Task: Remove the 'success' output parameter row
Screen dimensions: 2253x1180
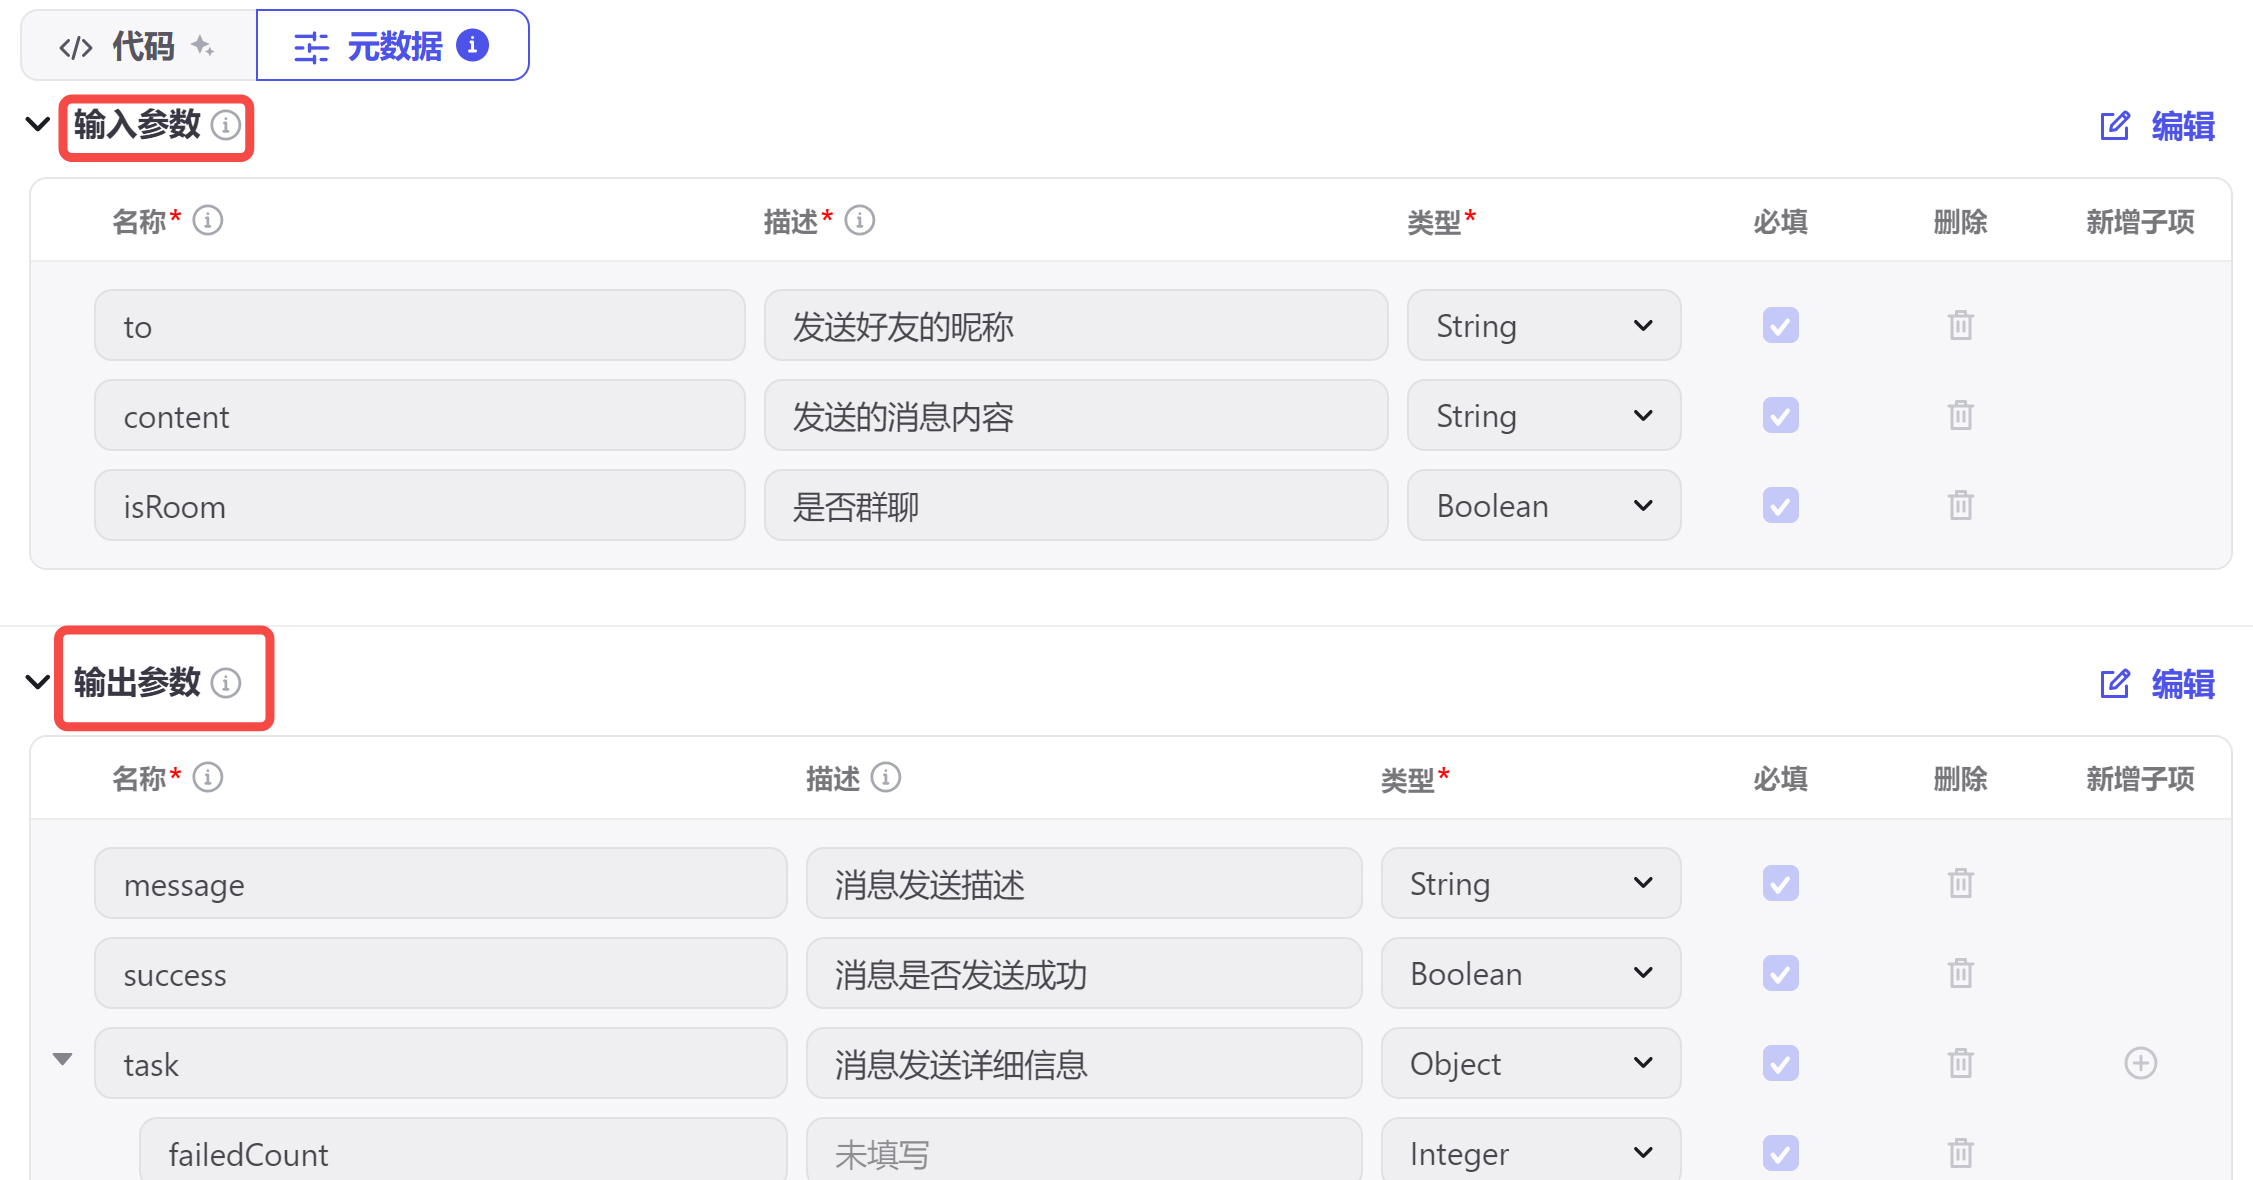Action: [x=1960, y=974]
